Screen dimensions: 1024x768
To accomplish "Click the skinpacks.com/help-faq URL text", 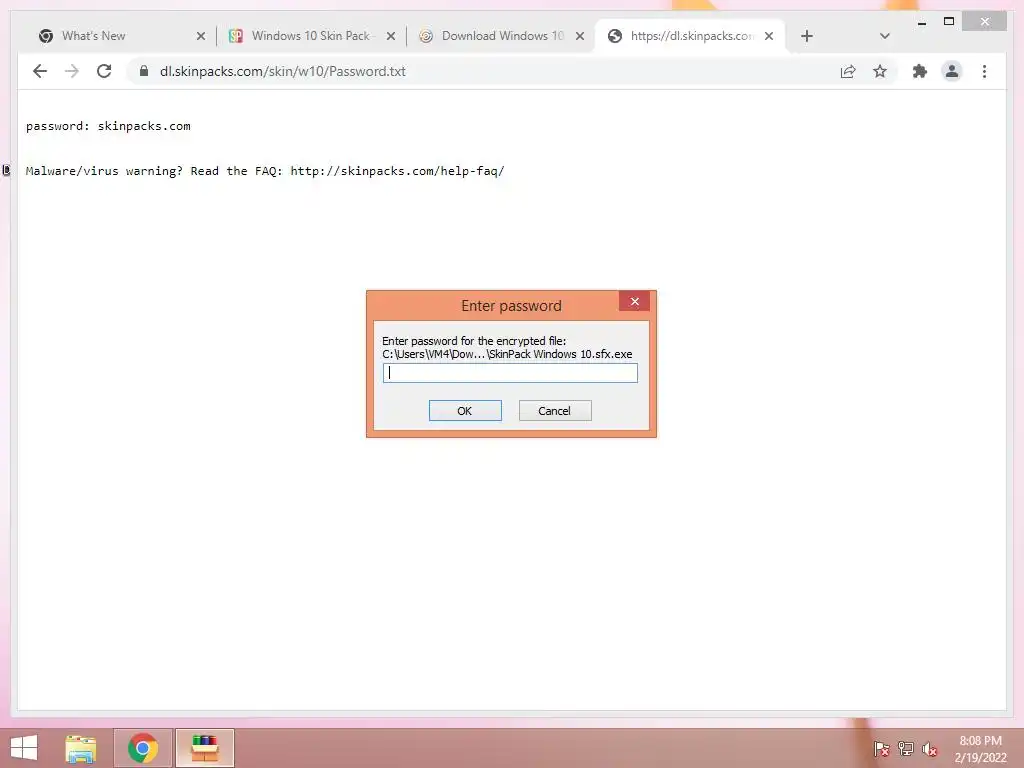I will coord(397,171).
